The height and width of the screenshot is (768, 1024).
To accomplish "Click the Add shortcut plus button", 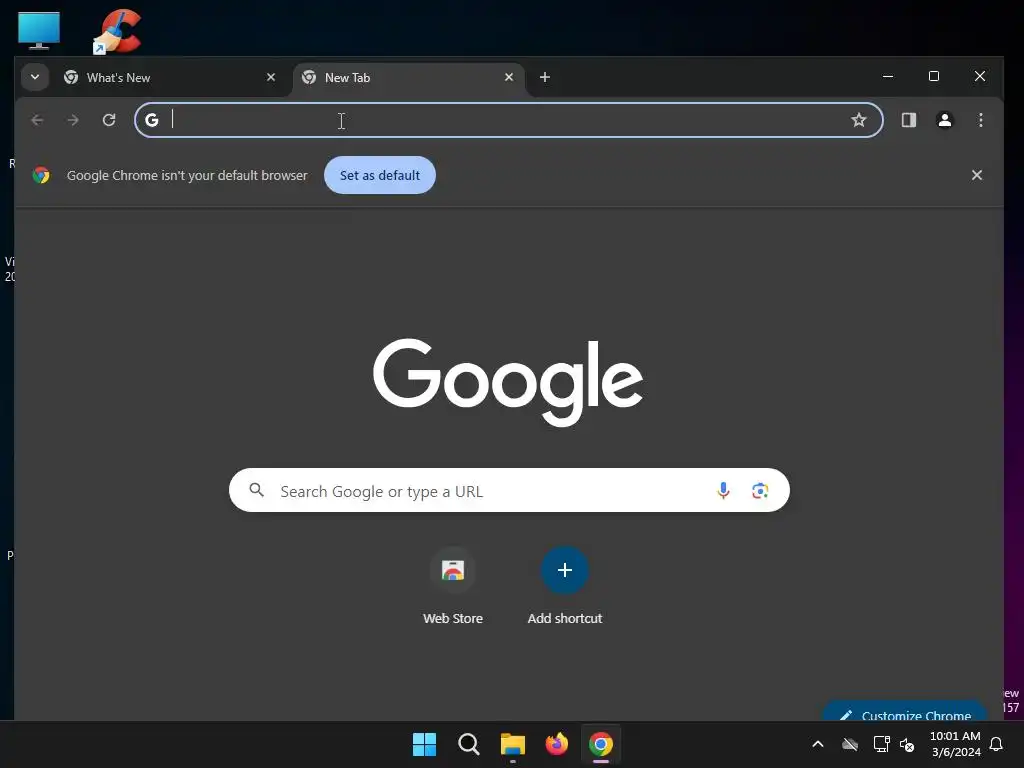I will click(565, 570).
